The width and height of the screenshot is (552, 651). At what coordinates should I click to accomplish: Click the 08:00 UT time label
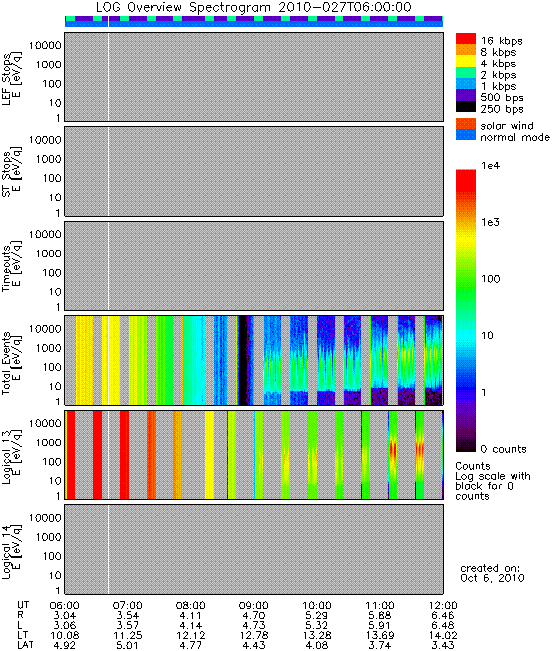191,606
